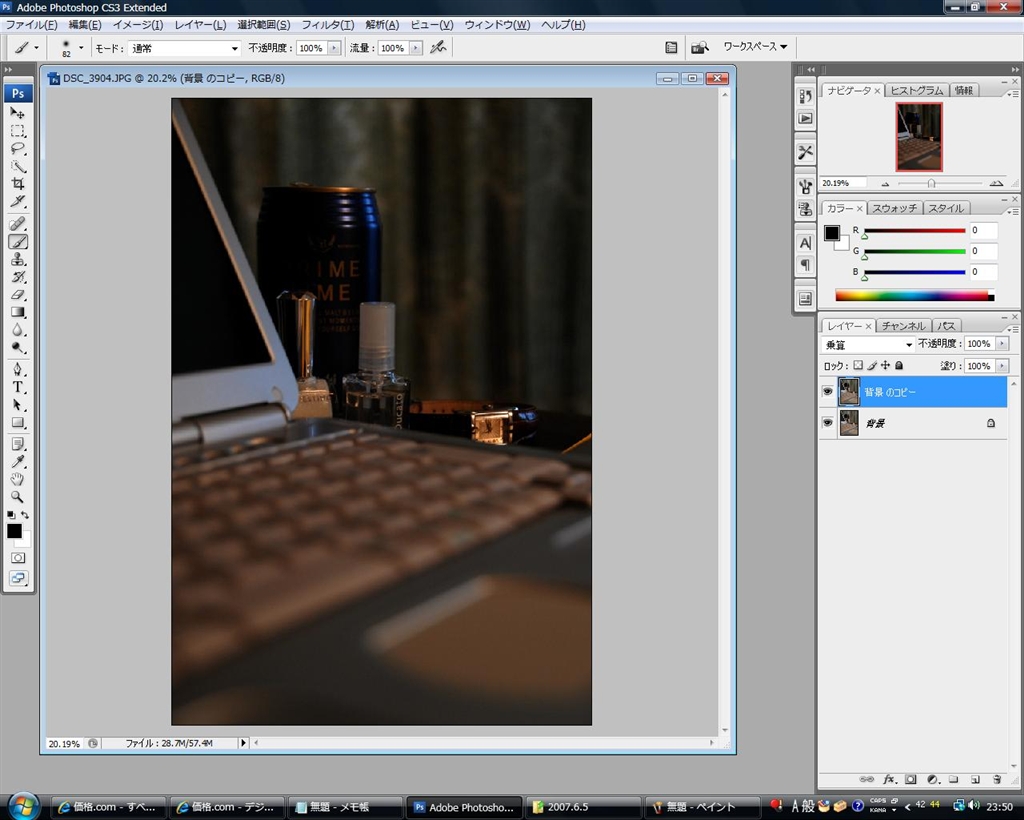1024x820 pixels.
Task: Open the brush モード dropdown
Action: pos(185,48)
